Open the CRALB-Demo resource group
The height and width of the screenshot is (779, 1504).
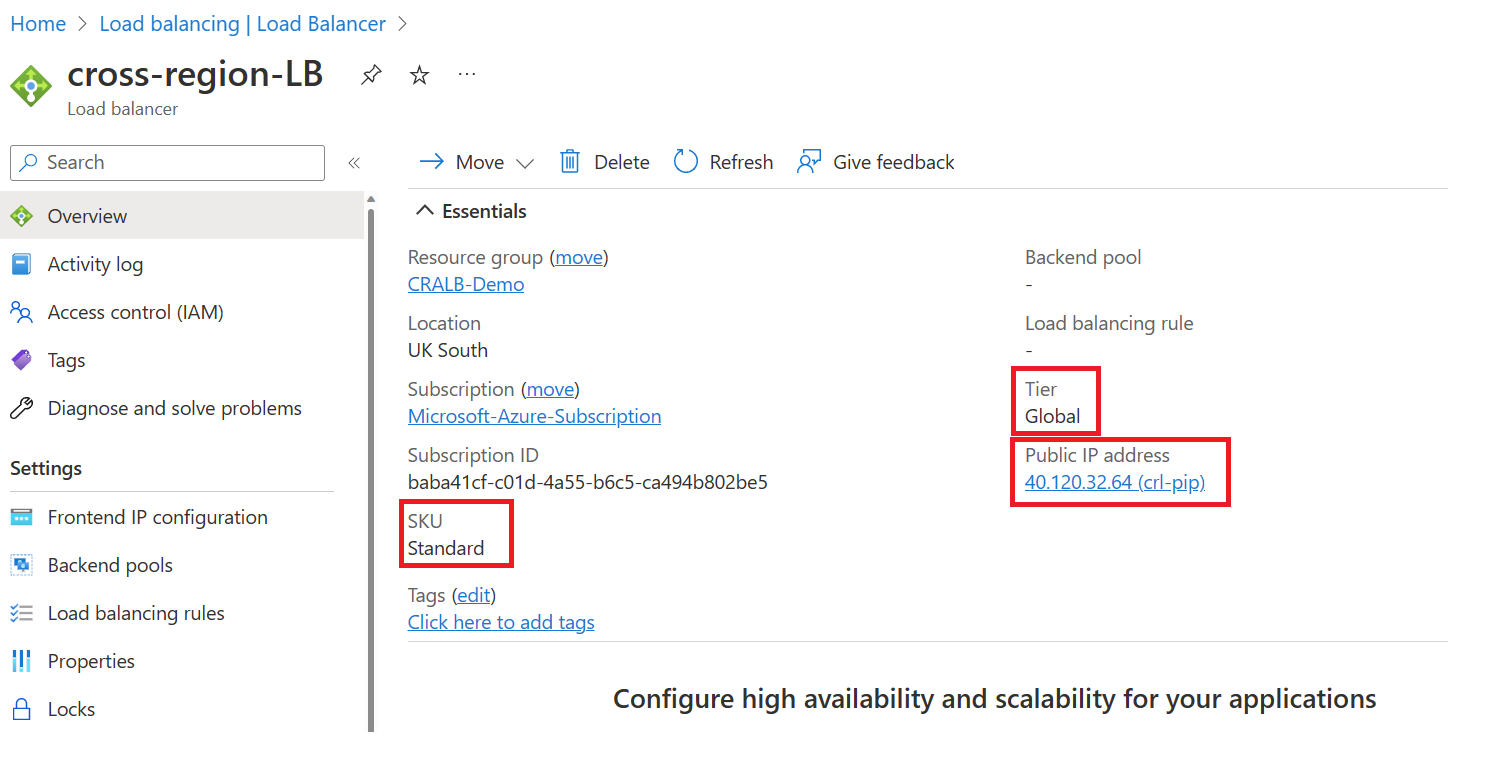(x=465, y=284)
